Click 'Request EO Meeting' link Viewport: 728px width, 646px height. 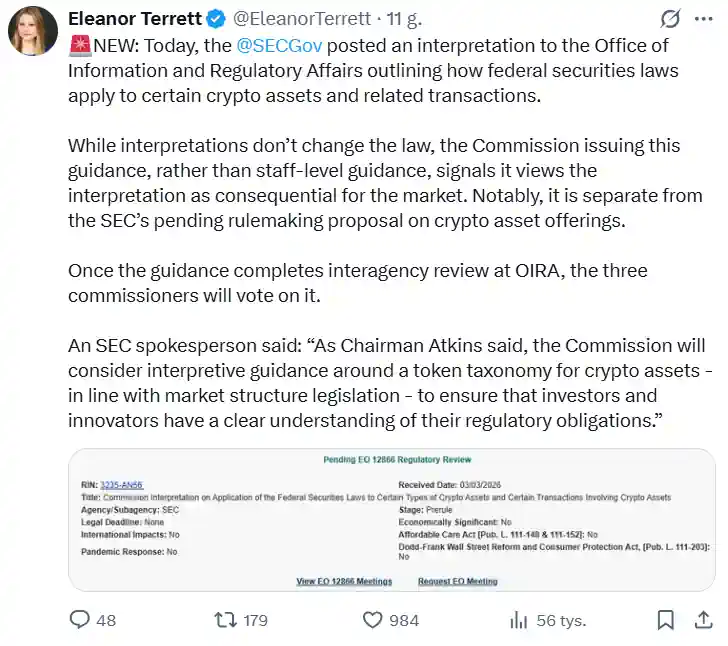point(457,581)
